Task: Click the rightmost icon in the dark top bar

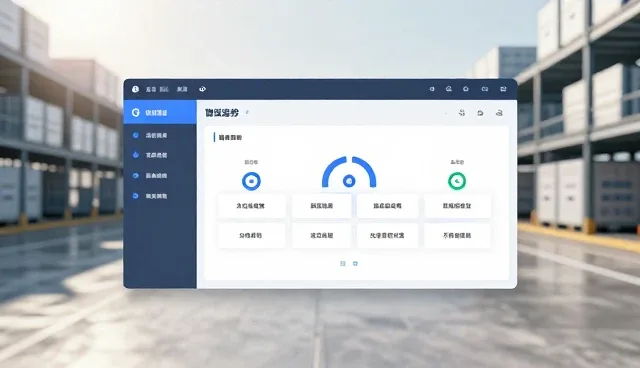Action: [503, 89]
